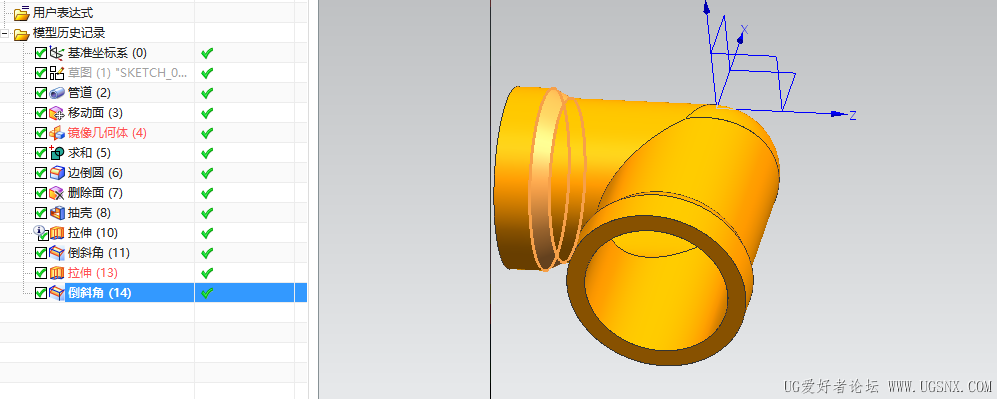Click the green status tick for 倒斜角 (14)
The width and height of the screenshot is (997, 399).
pyautogui.click(x=207, y=293)
